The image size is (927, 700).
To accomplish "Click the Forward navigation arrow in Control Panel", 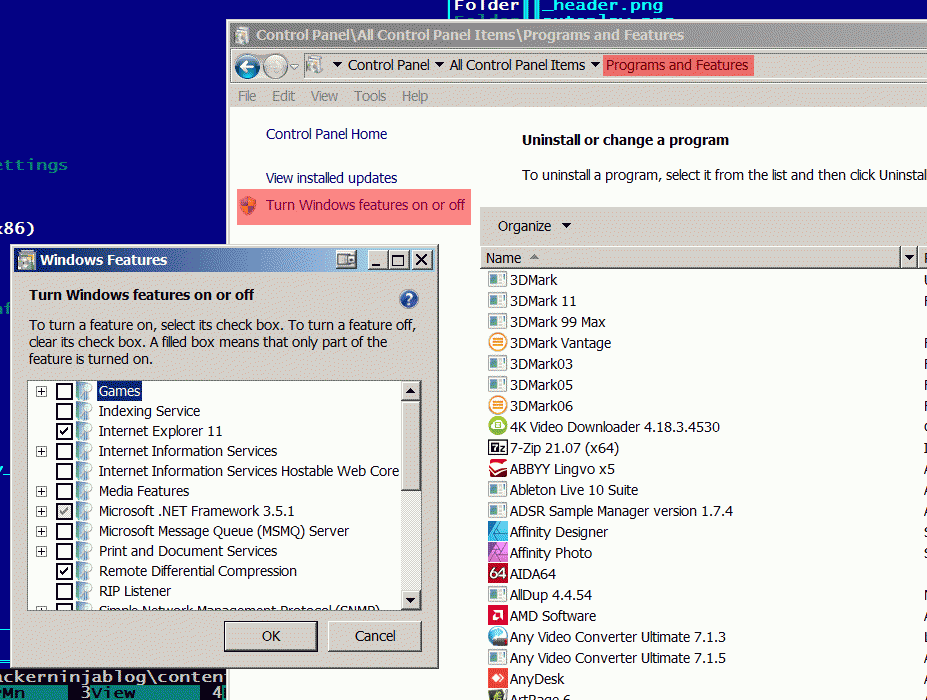I will point(275,66).
